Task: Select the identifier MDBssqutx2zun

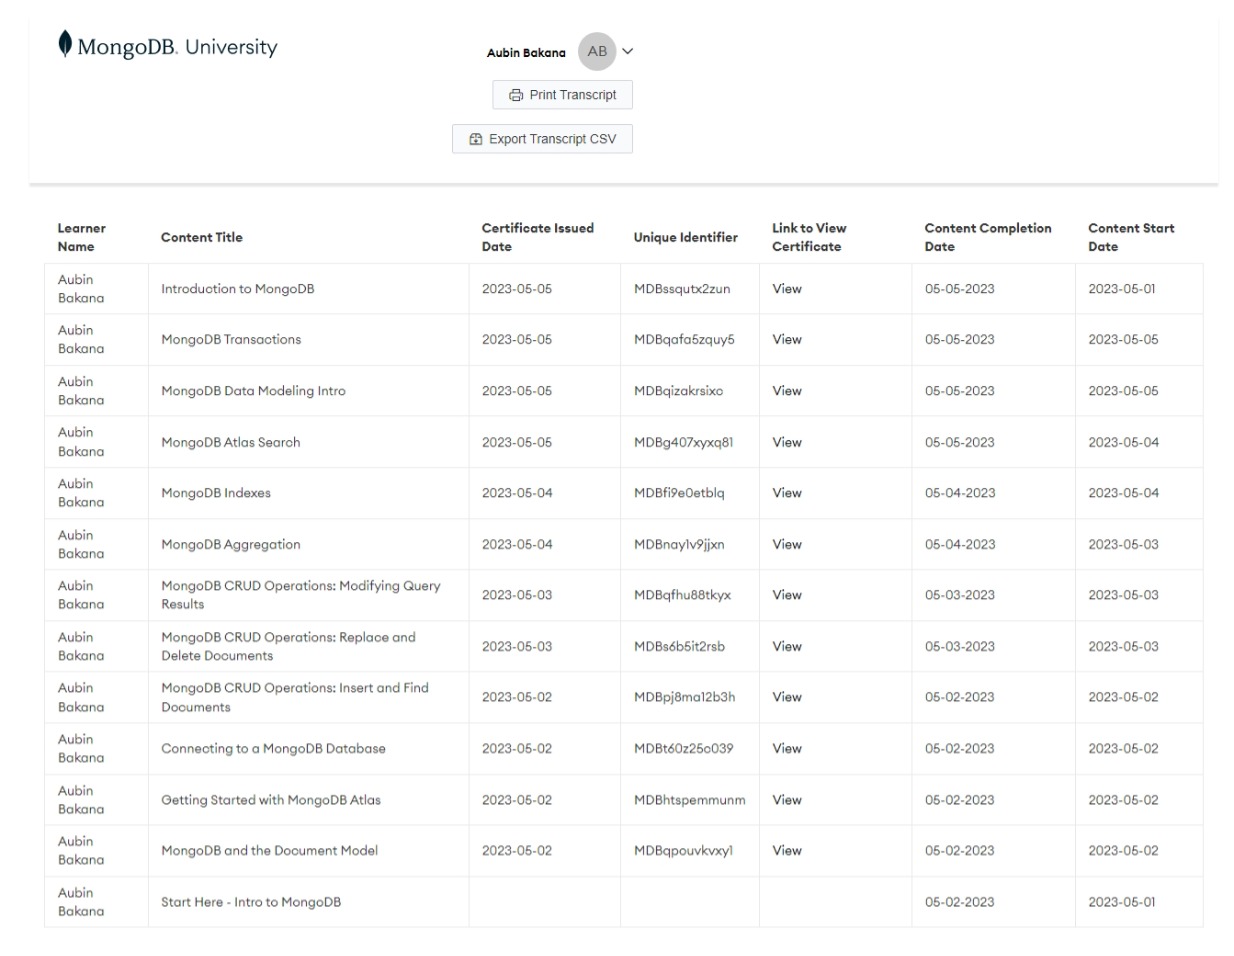Action: coord(682,289)
